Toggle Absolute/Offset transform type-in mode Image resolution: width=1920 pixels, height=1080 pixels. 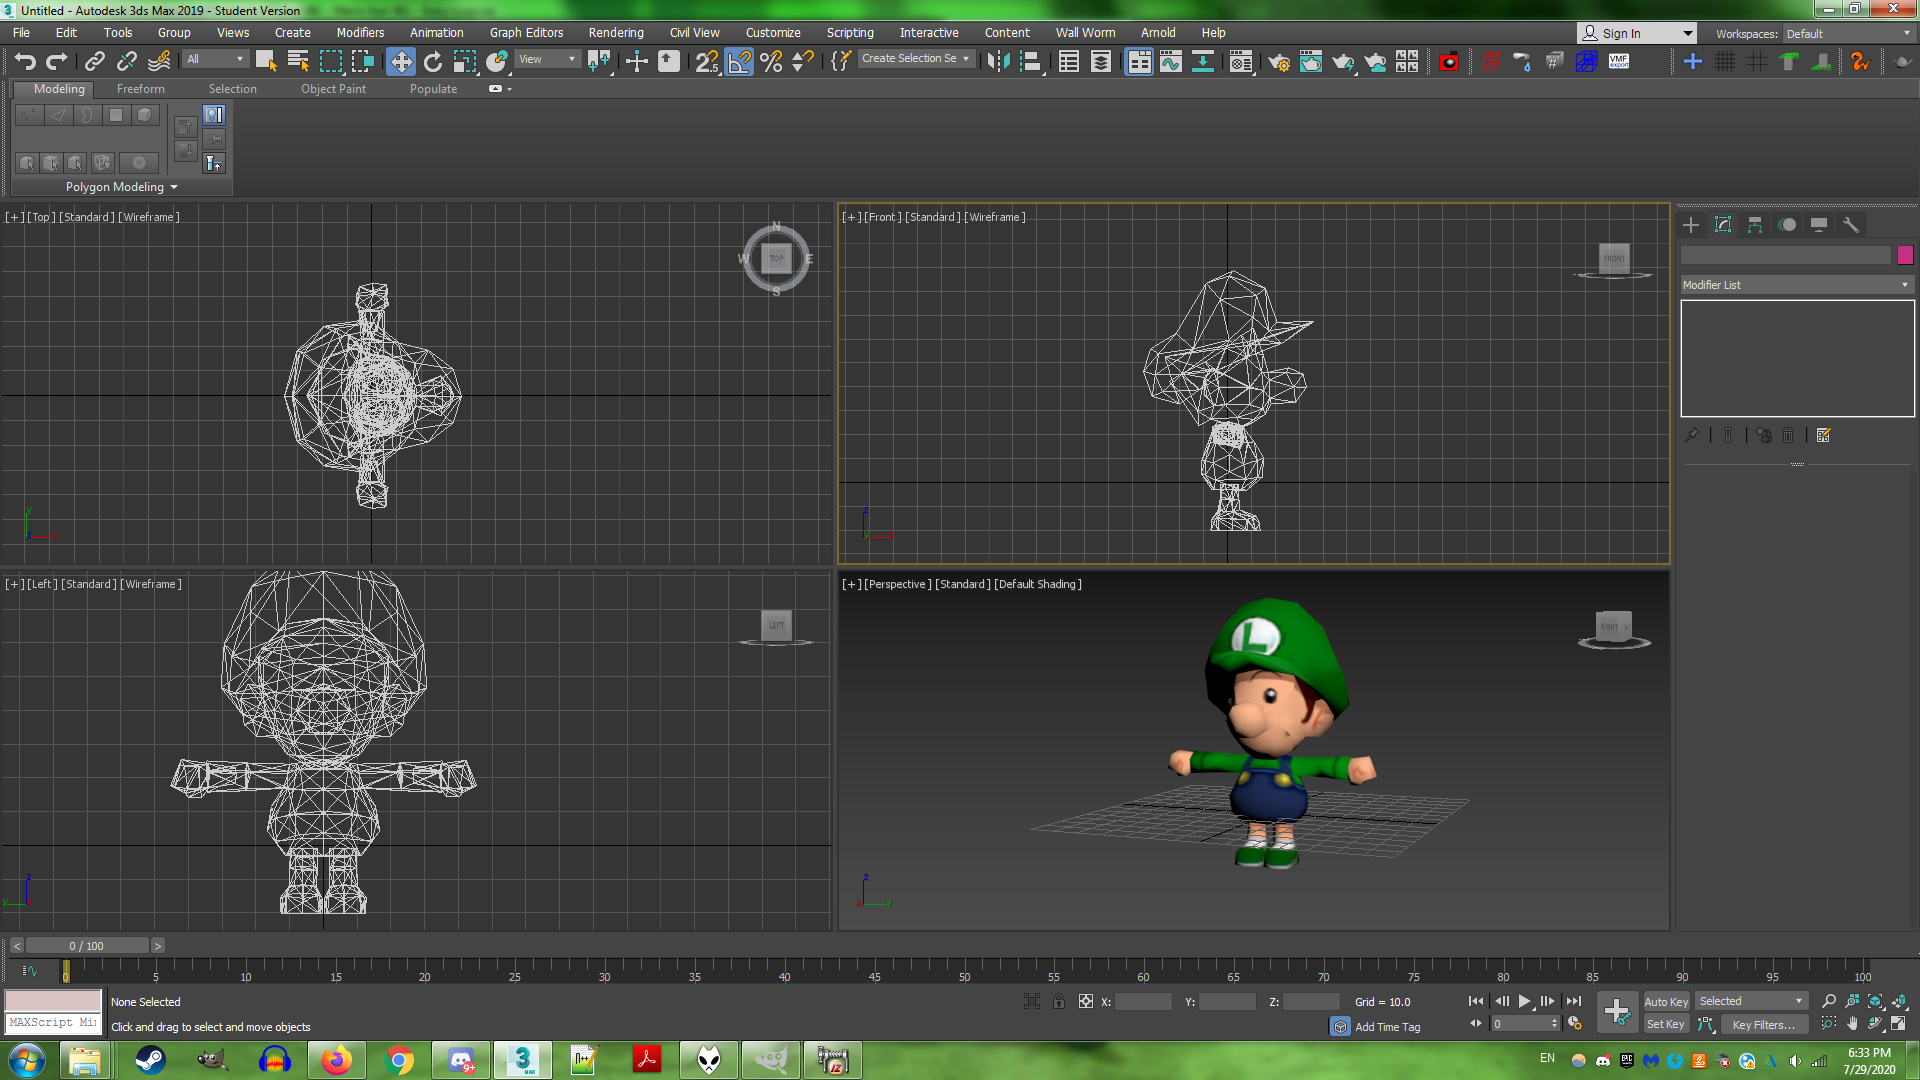point(1086,1001)
